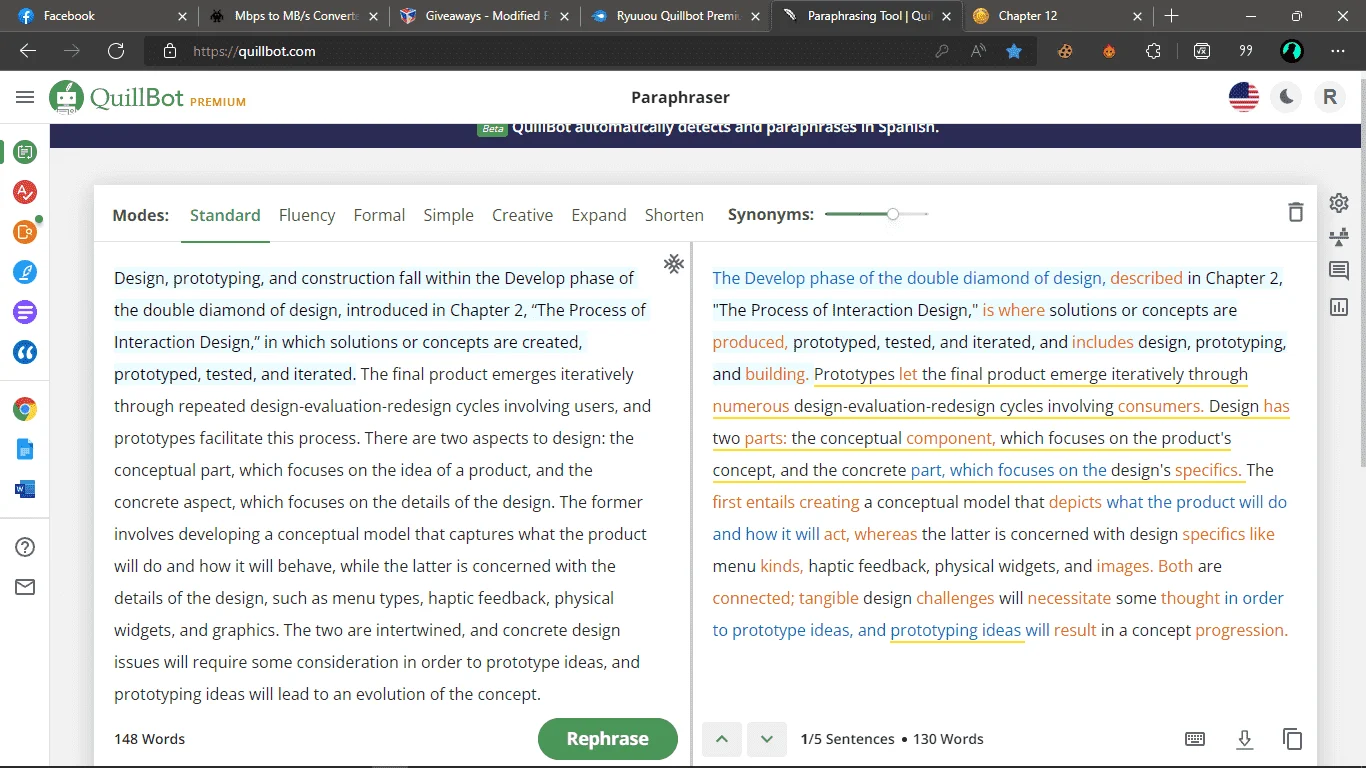
Task: Click the cookie extension icon in toolbar
Action: click(x=1066, y=51)
